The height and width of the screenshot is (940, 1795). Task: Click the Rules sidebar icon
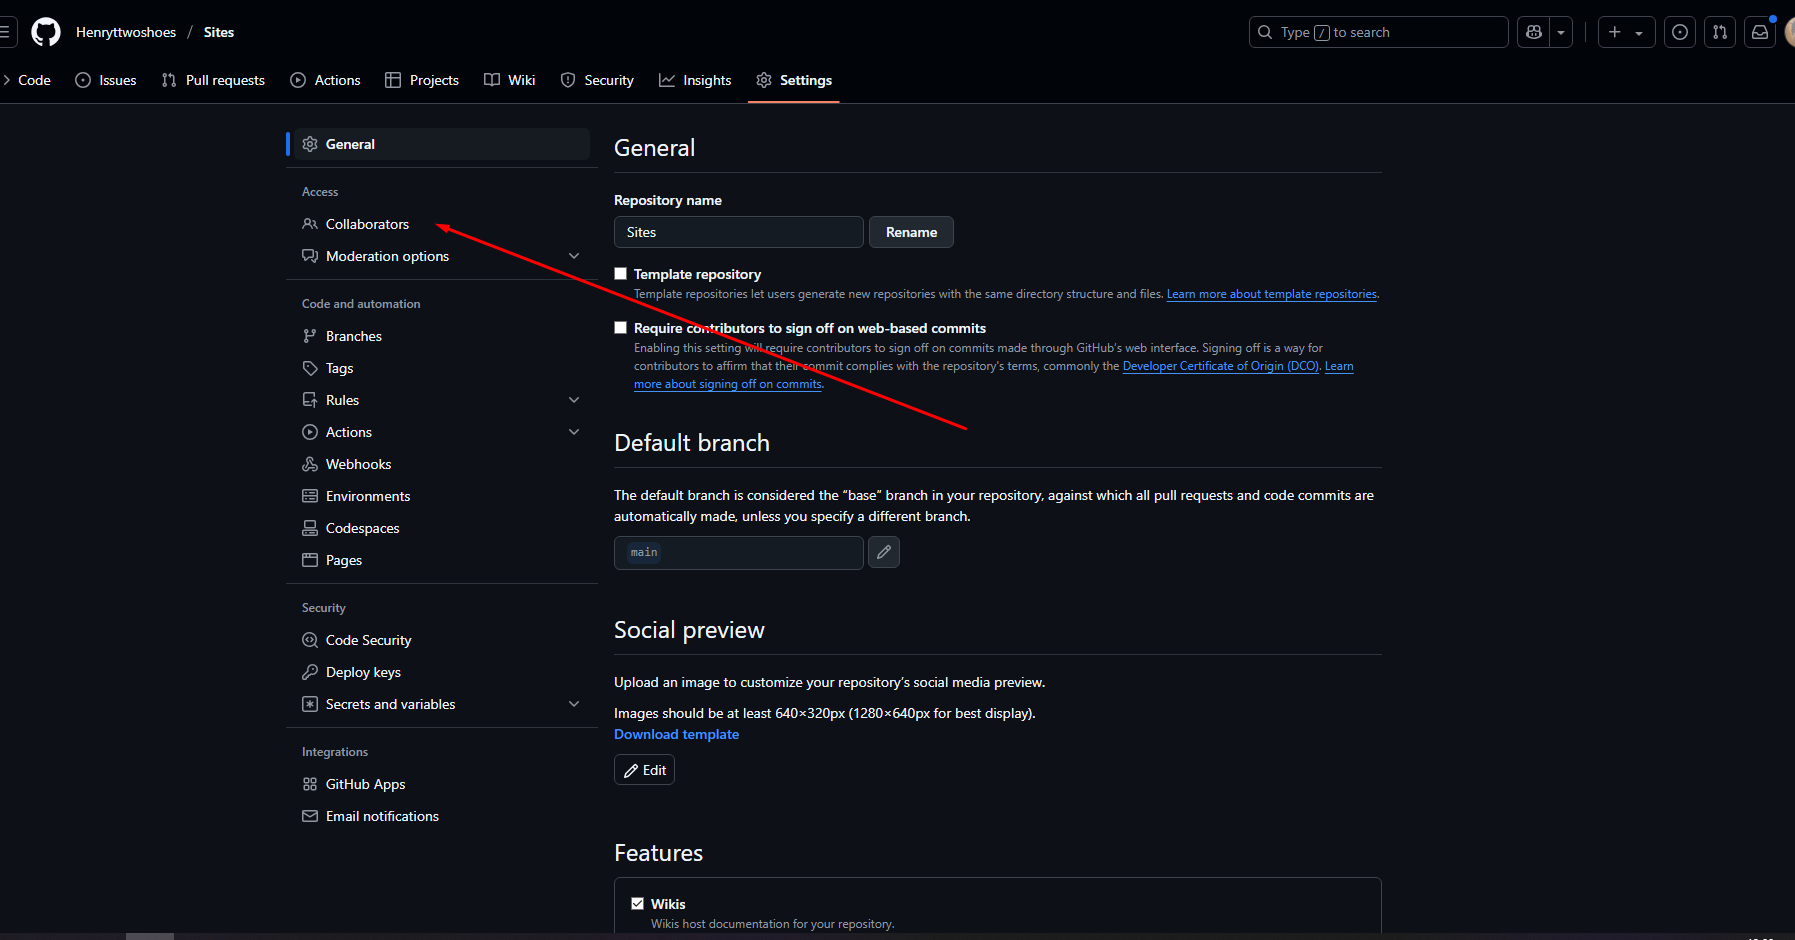pos(310,400)
